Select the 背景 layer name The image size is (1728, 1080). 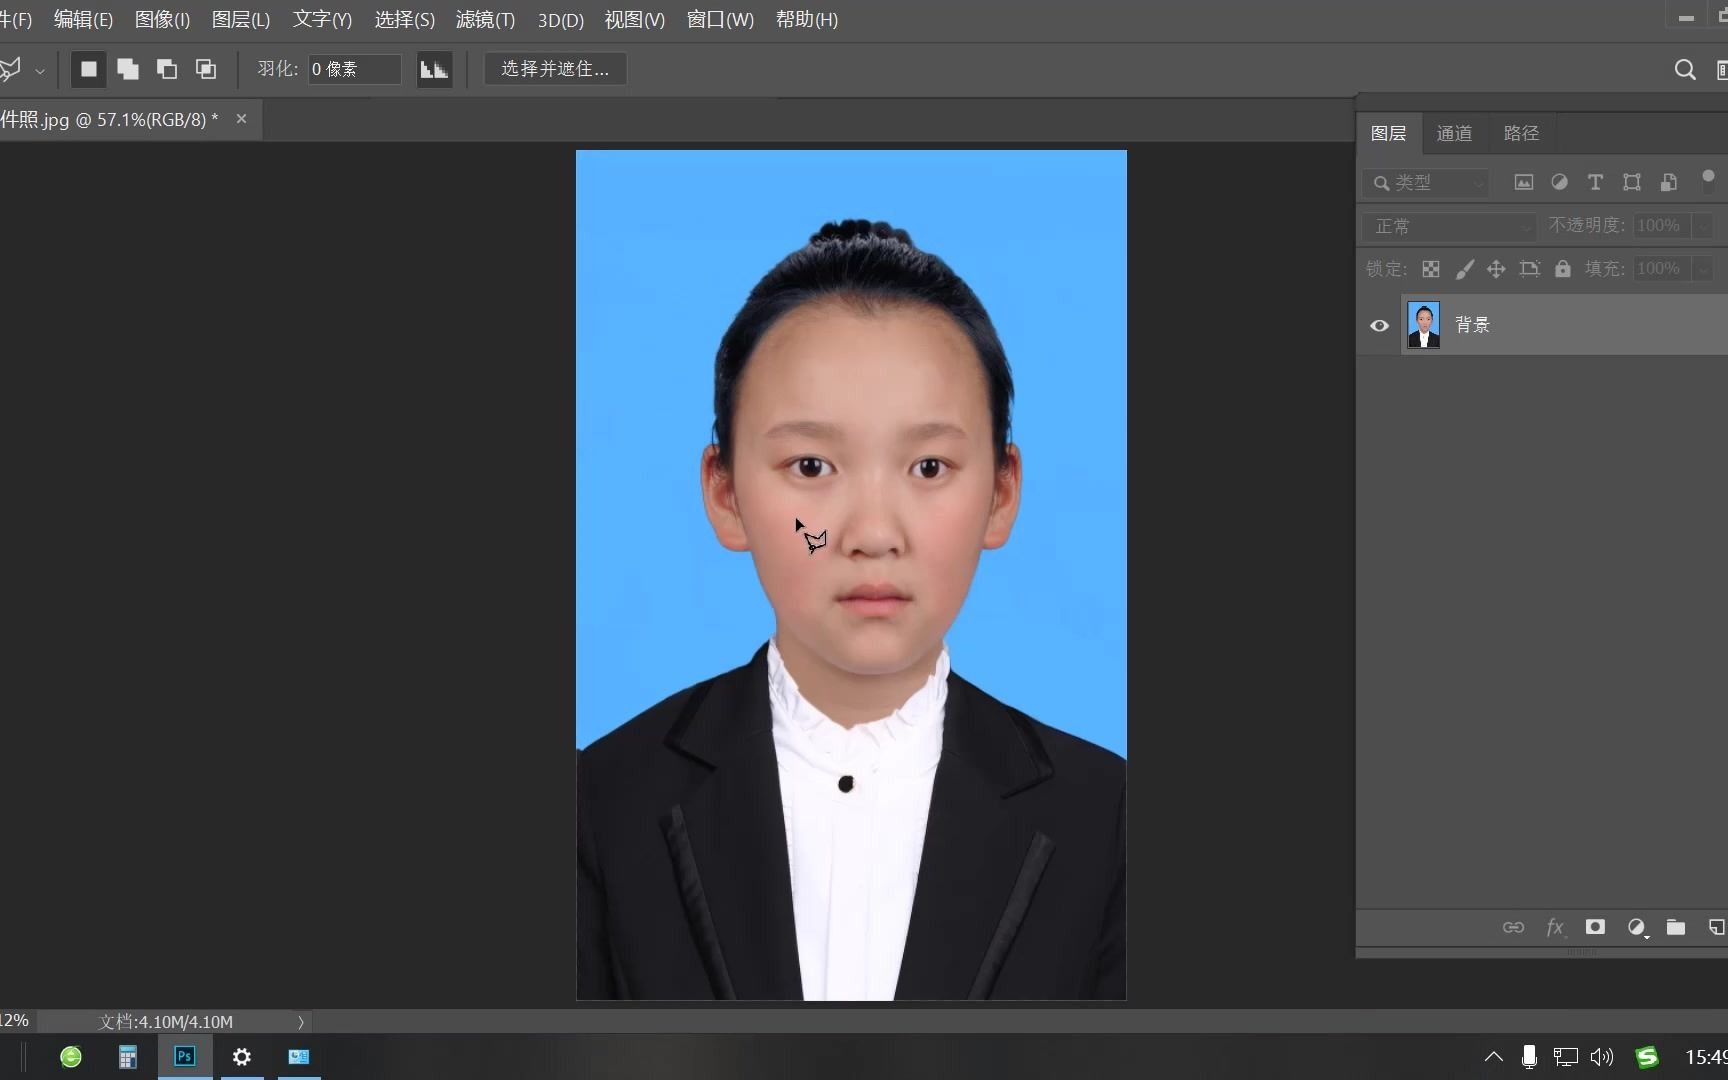1472,325
